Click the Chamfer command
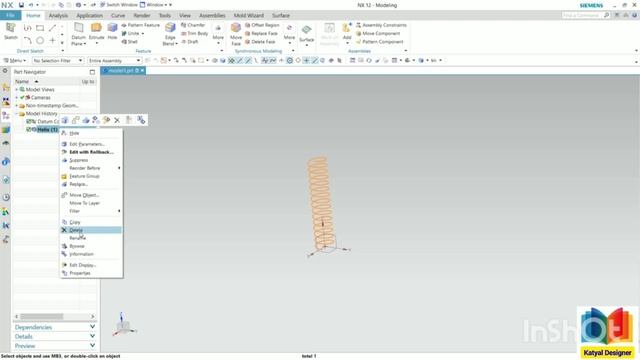Viewport: 640px width, 360px height. [x=193, y=25]
